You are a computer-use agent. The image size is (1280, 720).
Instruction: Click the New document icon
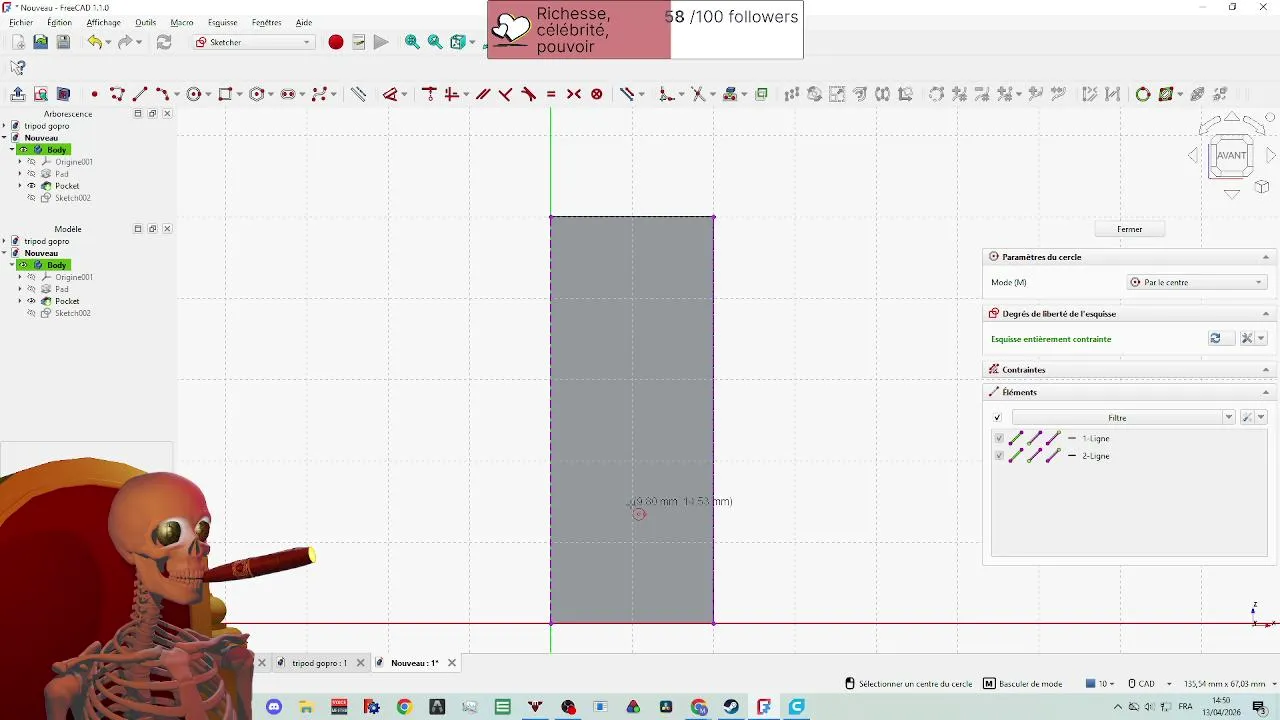[18, 42]
